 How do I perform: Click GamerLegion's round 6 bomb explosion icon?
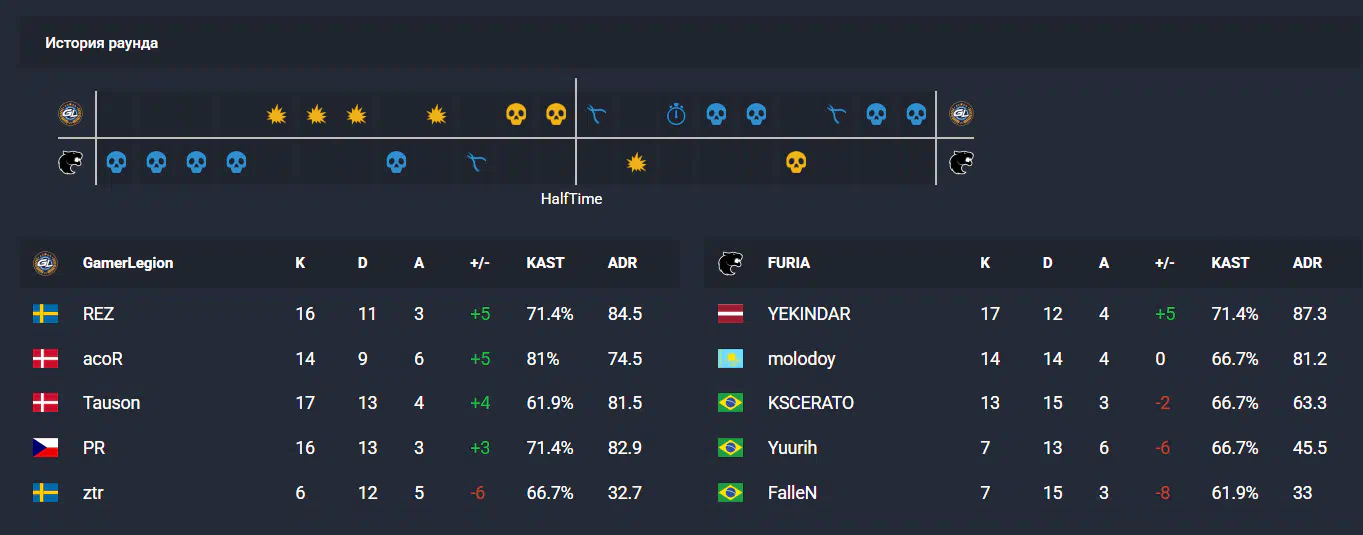(316, 114)
